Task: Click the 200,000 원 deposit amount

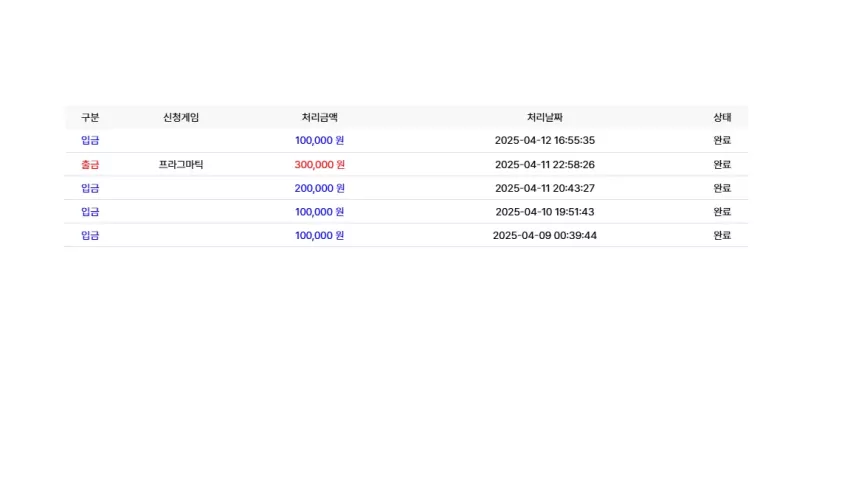Action: (320, 188)
